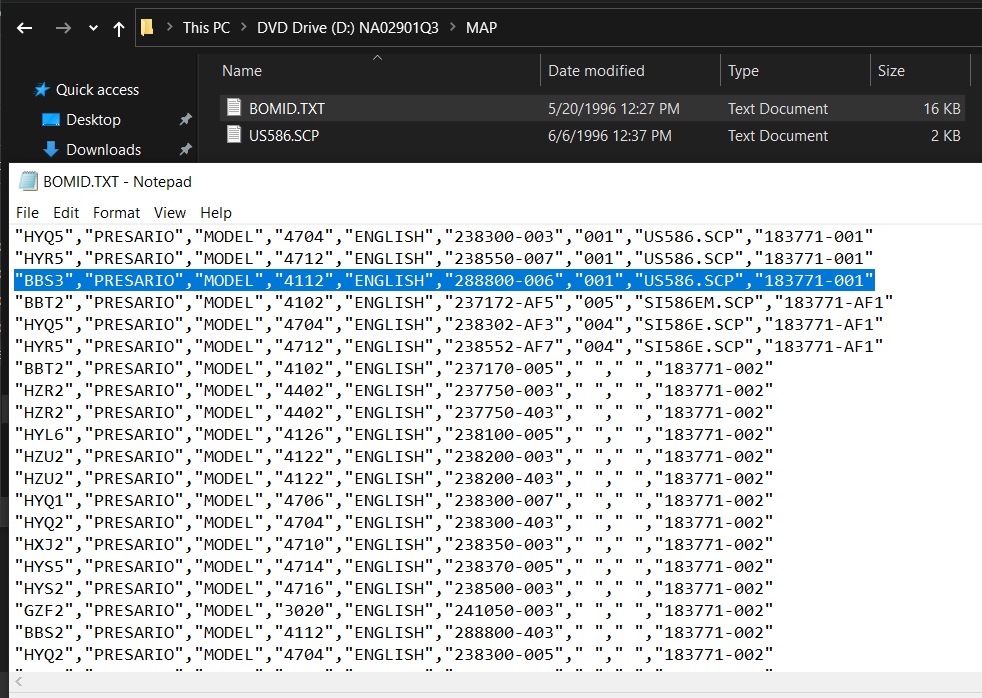Sort files by Name column
982x698 pixels.
pyautogui.click(x=242, y=71)
